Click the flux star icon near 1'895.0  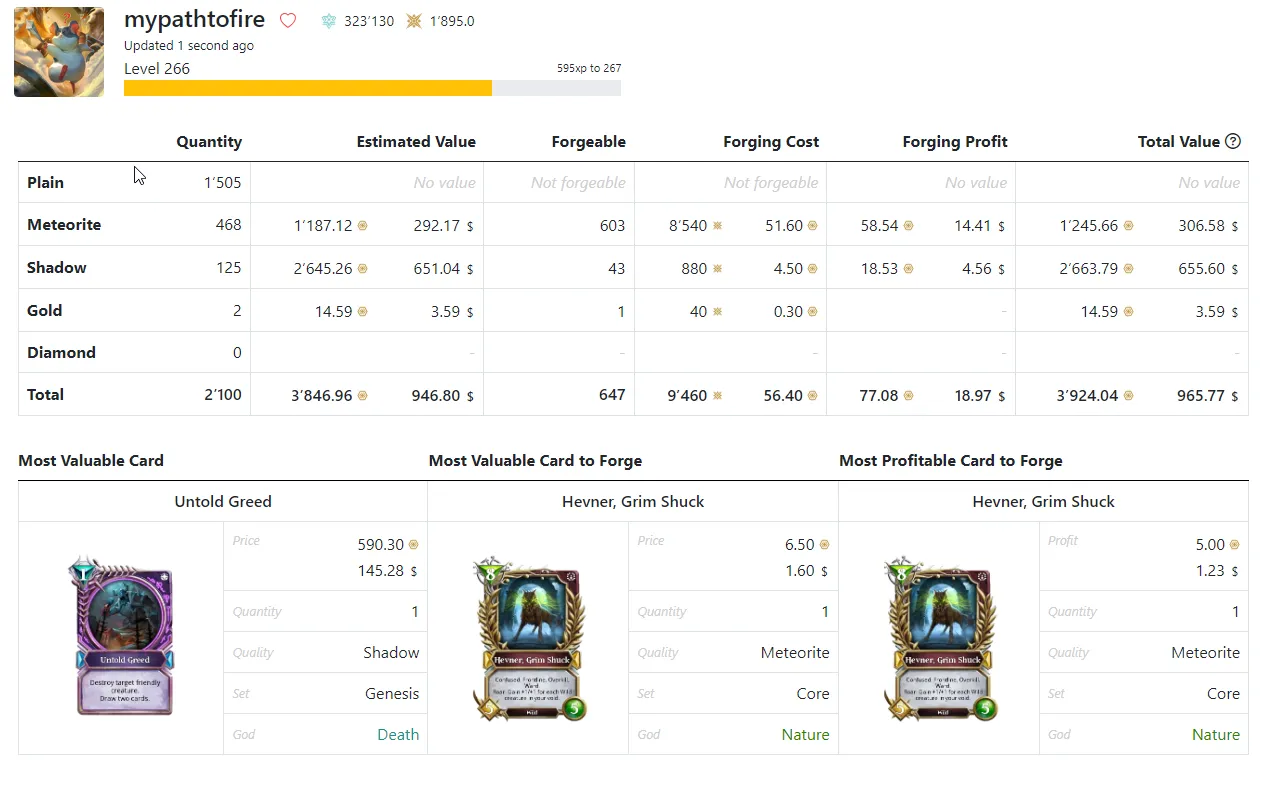coord(414,21)
